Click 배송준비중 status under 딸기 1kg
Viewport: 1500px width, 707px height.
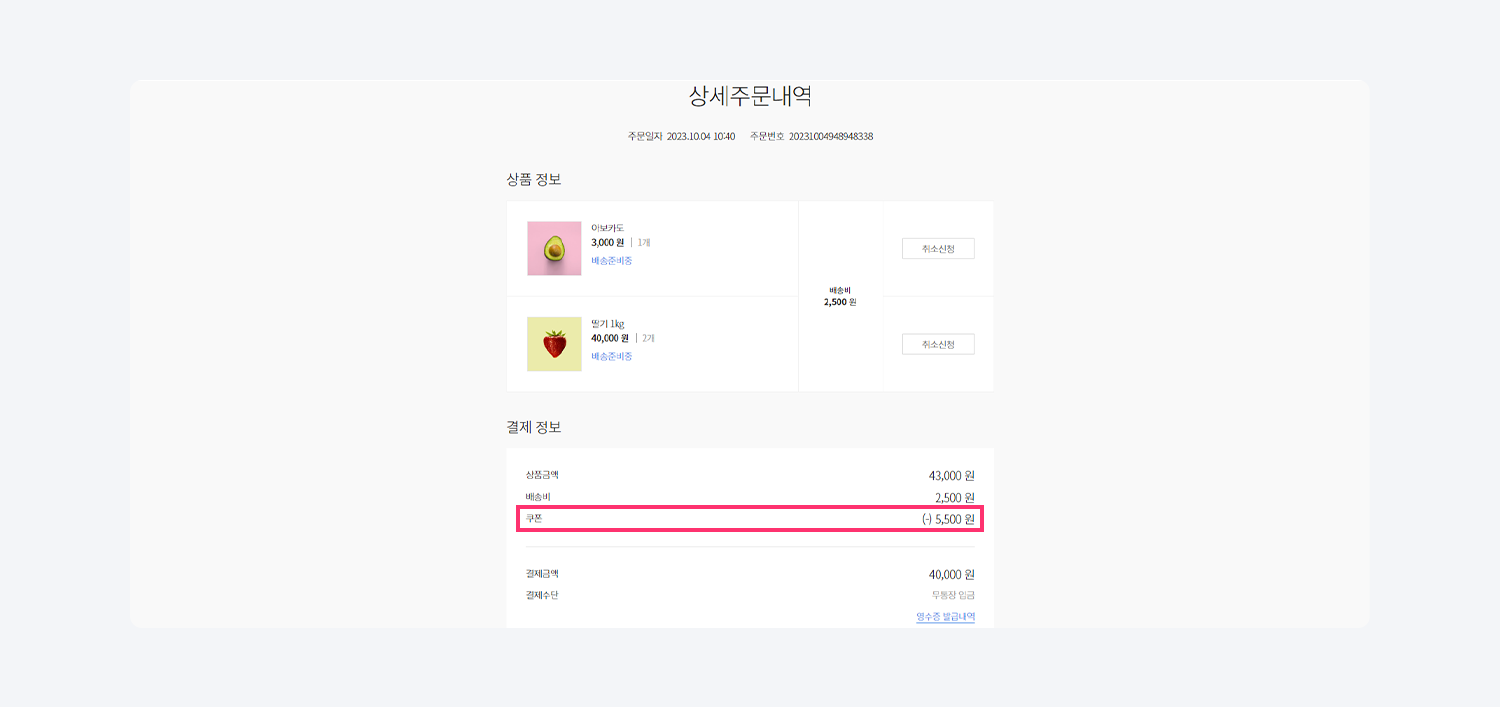[x=611, y=357]
